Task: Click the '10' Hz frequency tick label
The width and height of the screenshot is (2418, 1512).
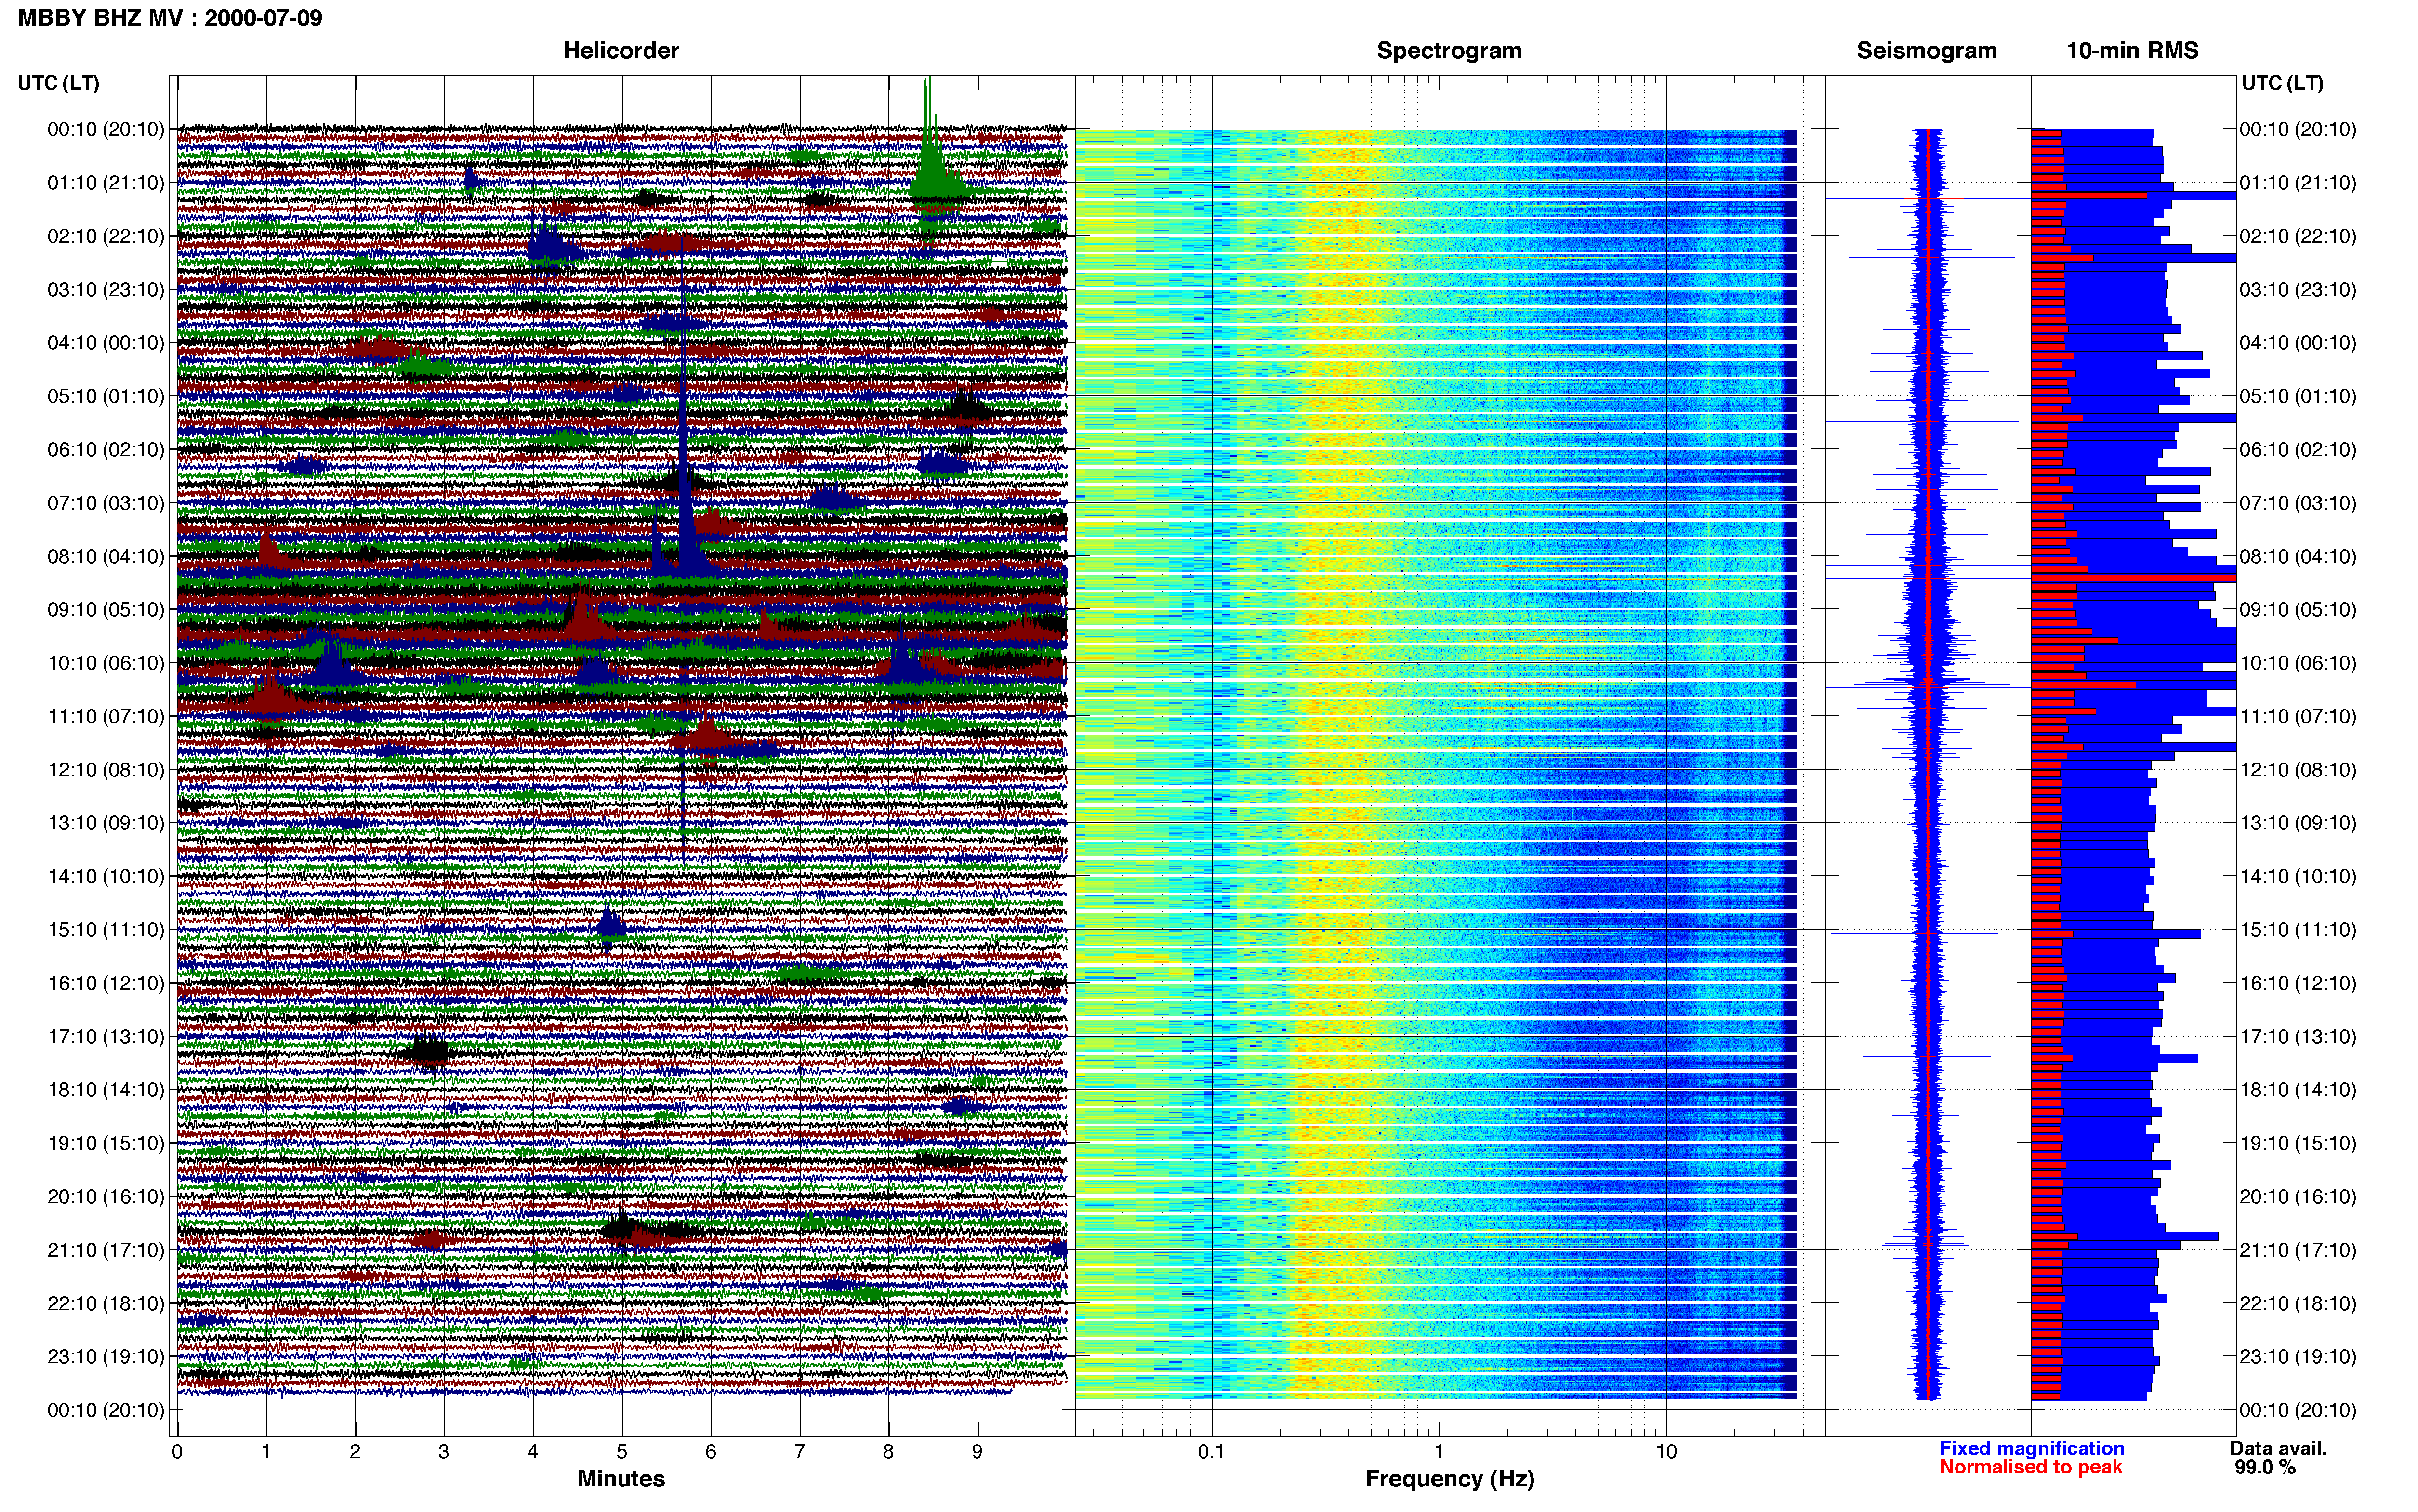Action: point(1666,1451)
